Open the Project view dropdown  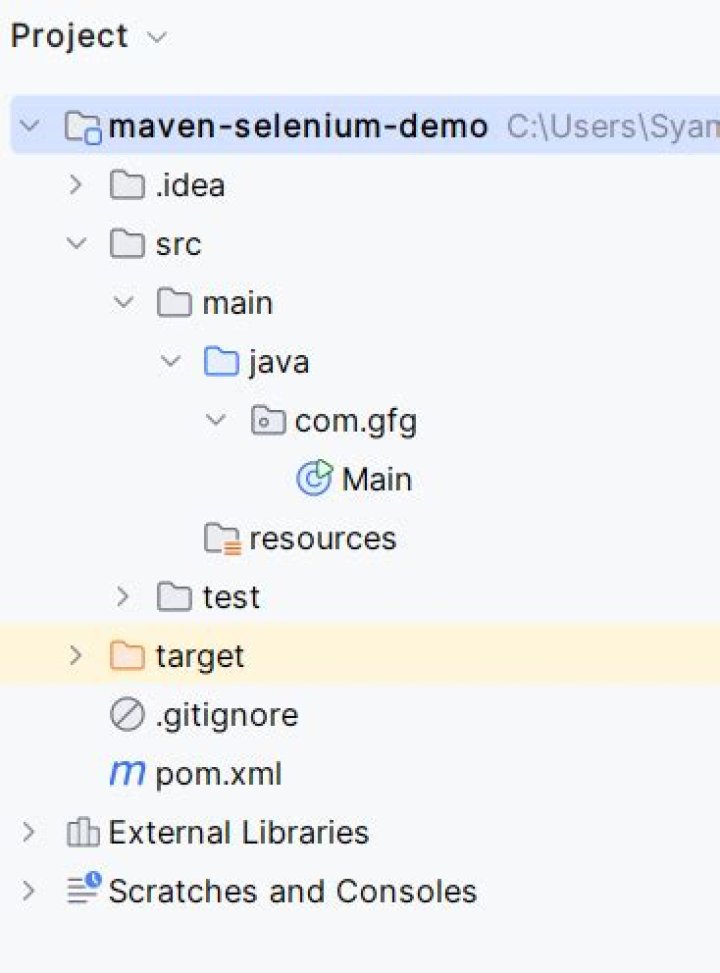tap(156, 37)
